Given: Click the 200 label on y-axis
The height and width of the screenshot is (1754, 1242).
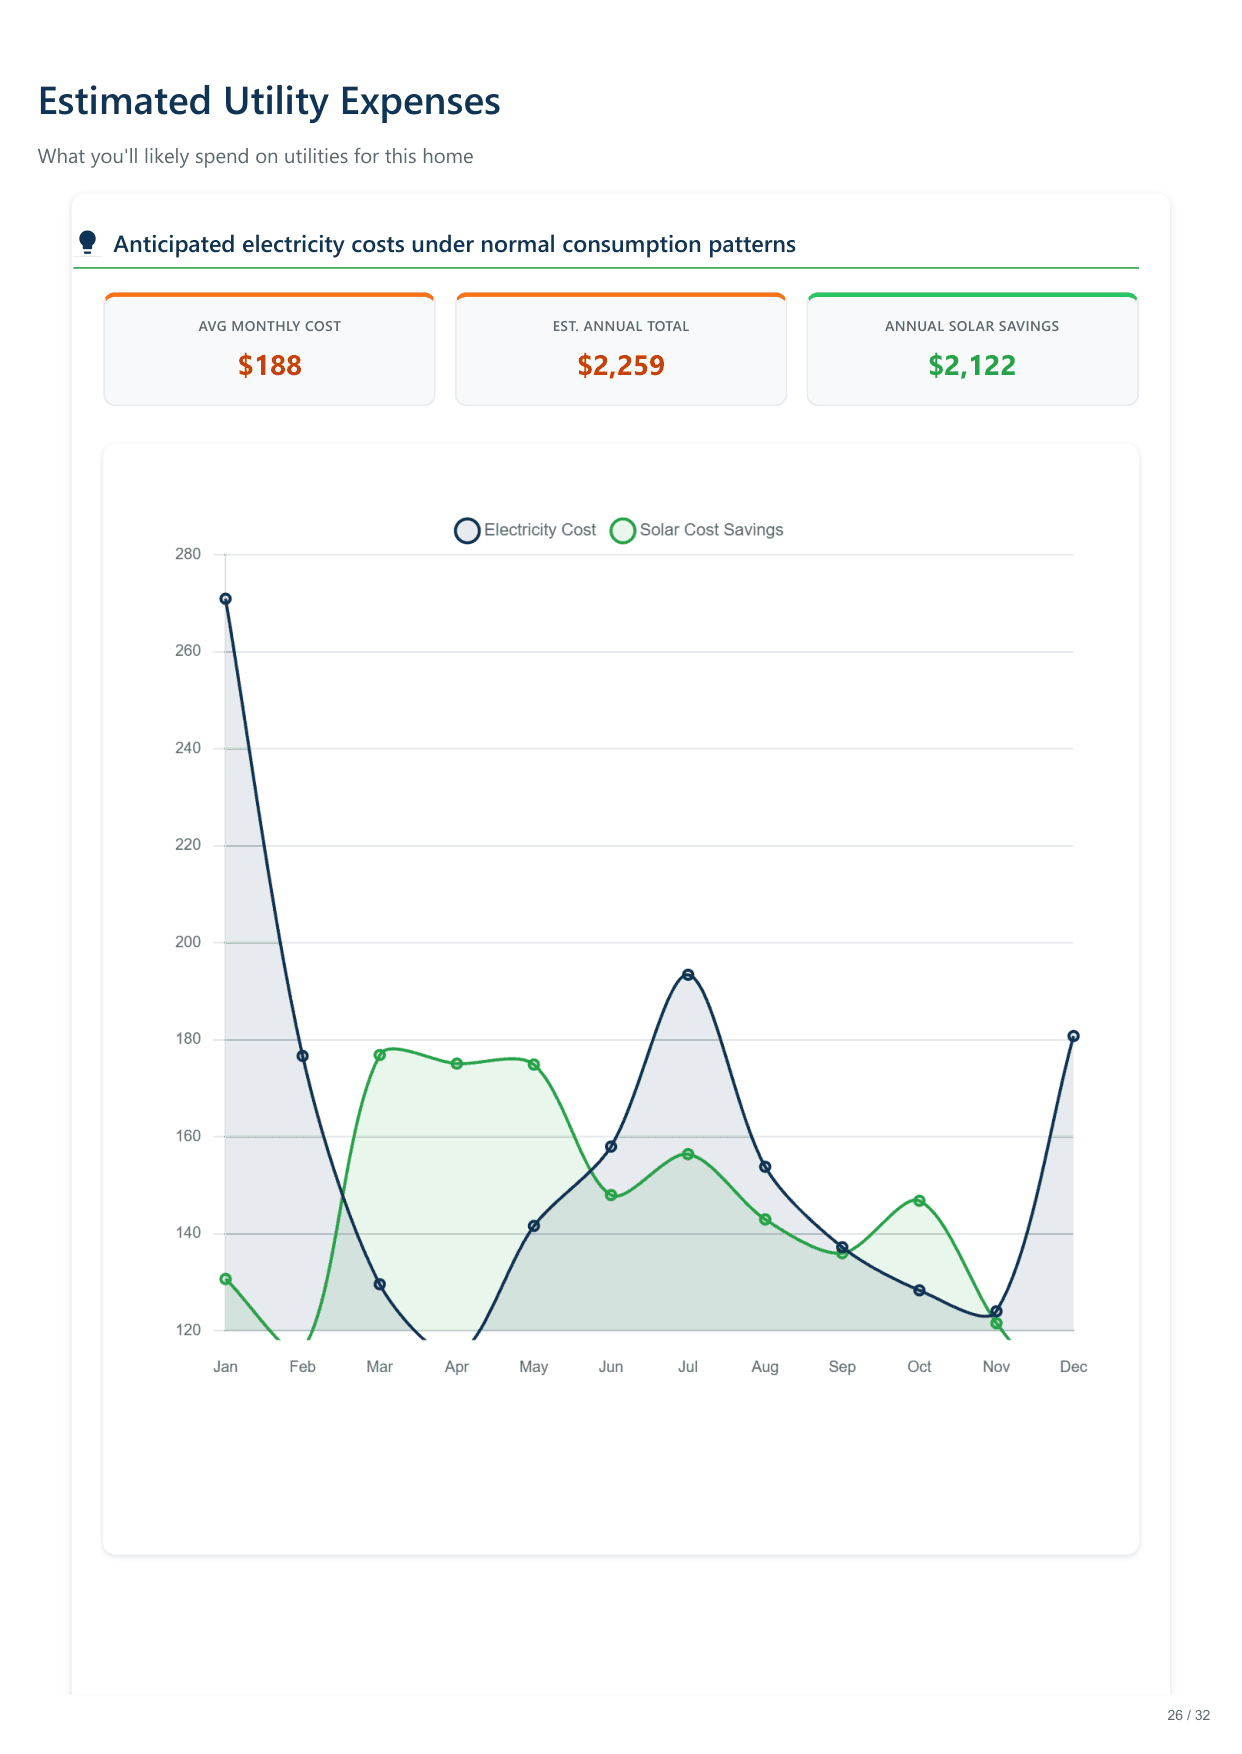Looking at the screenshot, I should tap(188, 942).
